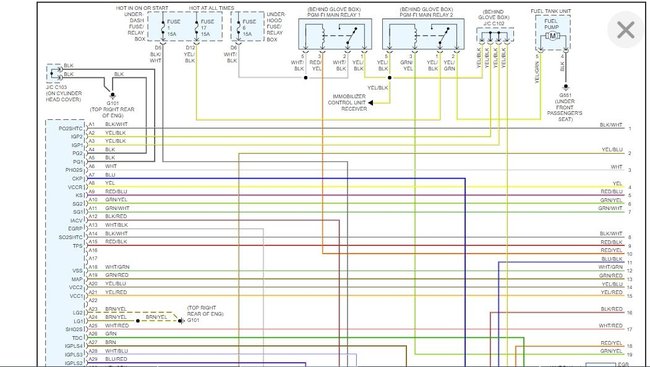Click the 'VSS' signal name
The width and height of the screenshot is (650, 367).
coord(77,271)
